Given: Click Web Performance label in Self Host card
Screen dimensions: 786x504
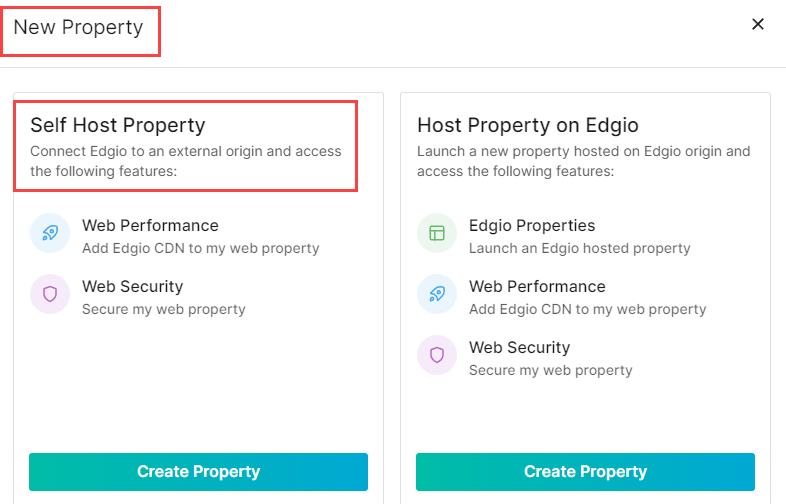Looking at the screenshot, I should [x=150, y=225].
